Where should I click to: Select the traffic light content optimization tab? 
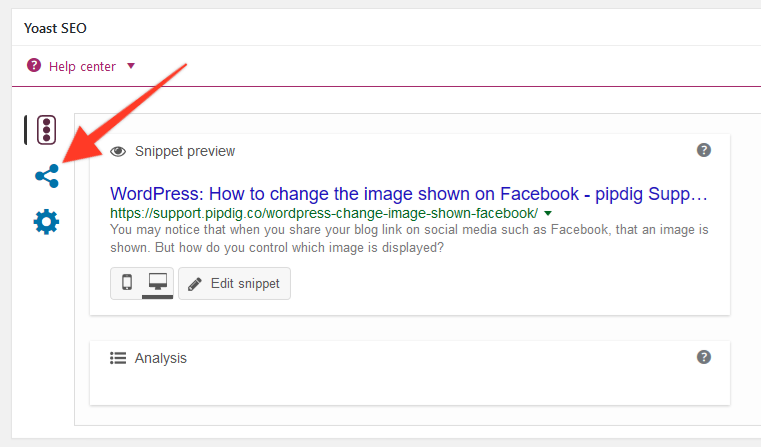(x=47, y=130)
